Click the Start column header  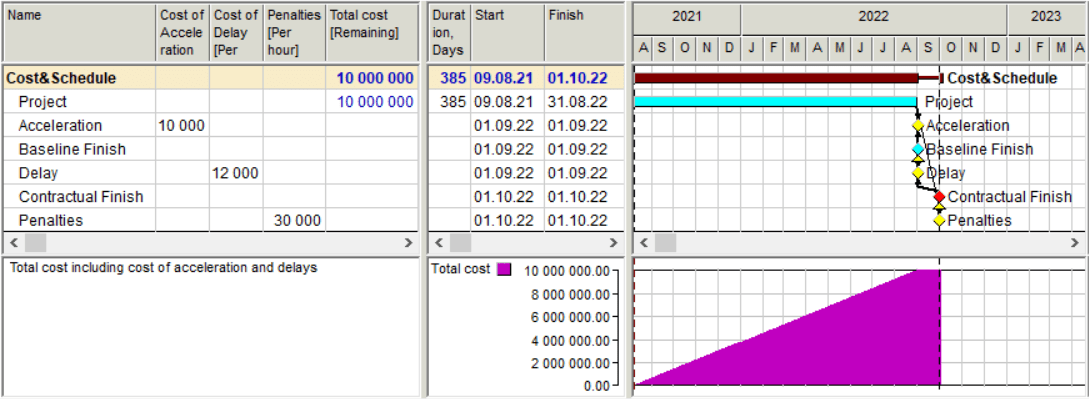click(508, 33)
